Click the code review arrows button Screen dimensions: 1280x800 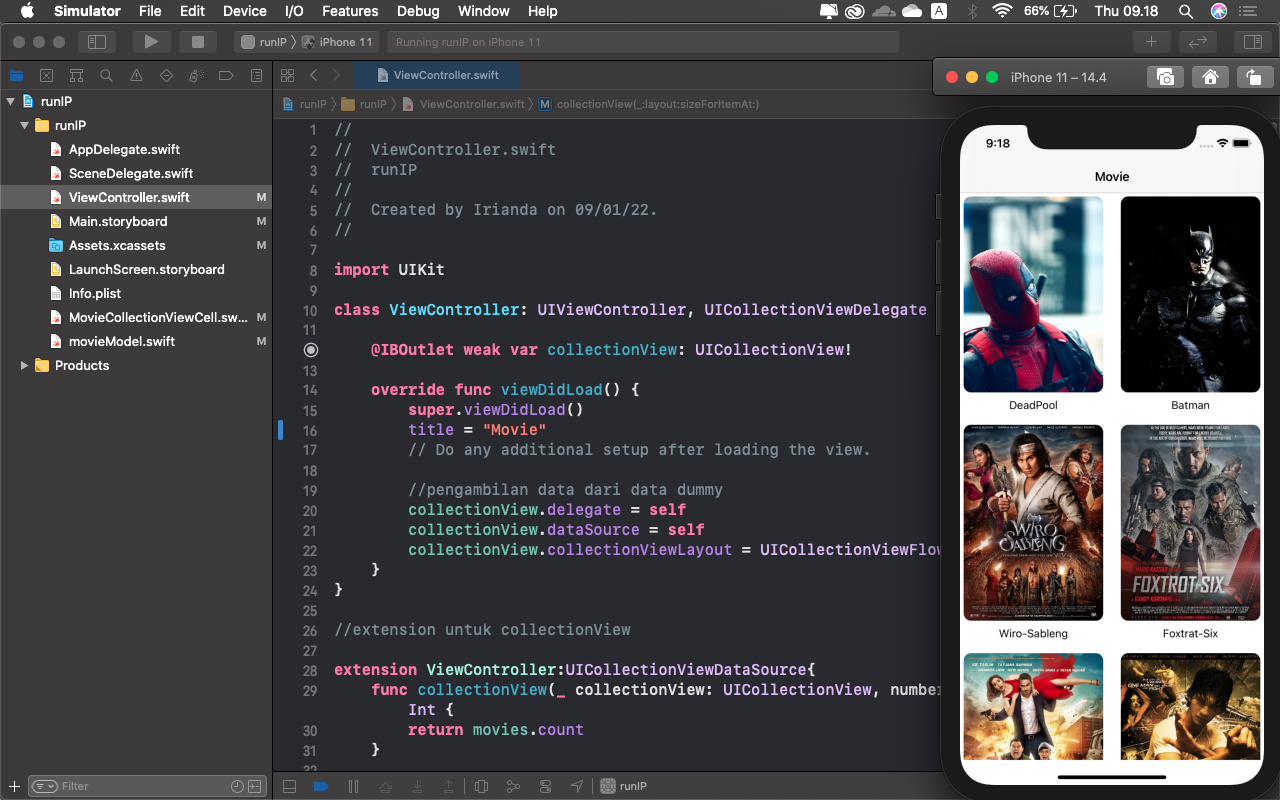pos(1198,42)
